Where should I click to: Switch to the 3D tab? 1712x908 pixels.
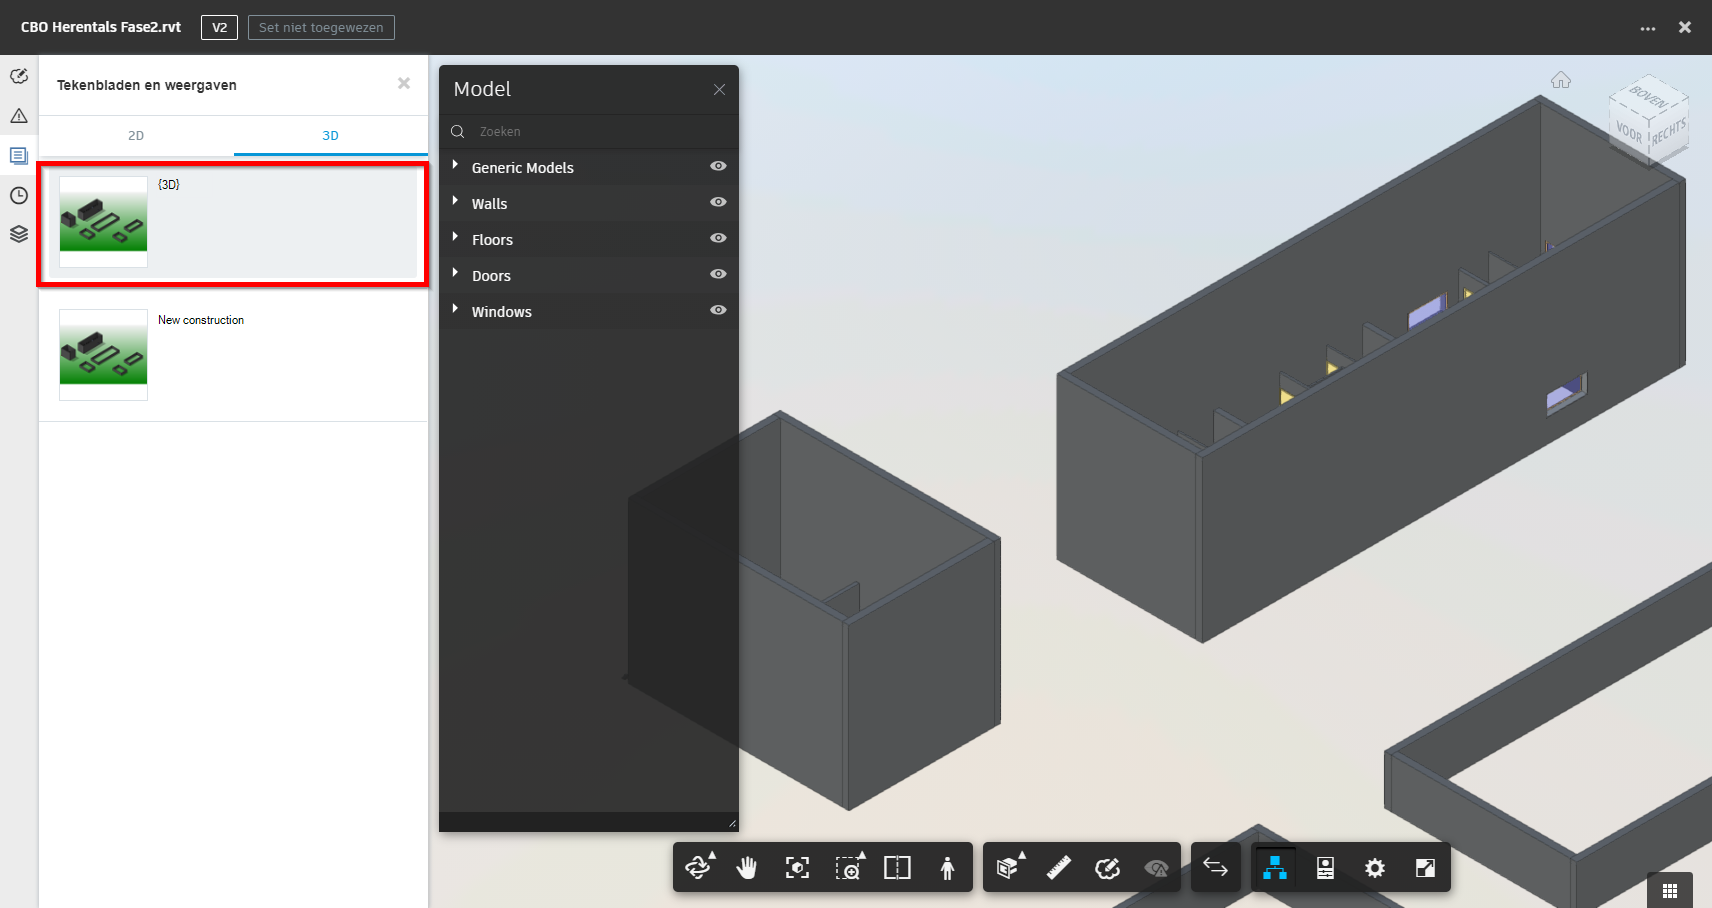tap(331, 136)
